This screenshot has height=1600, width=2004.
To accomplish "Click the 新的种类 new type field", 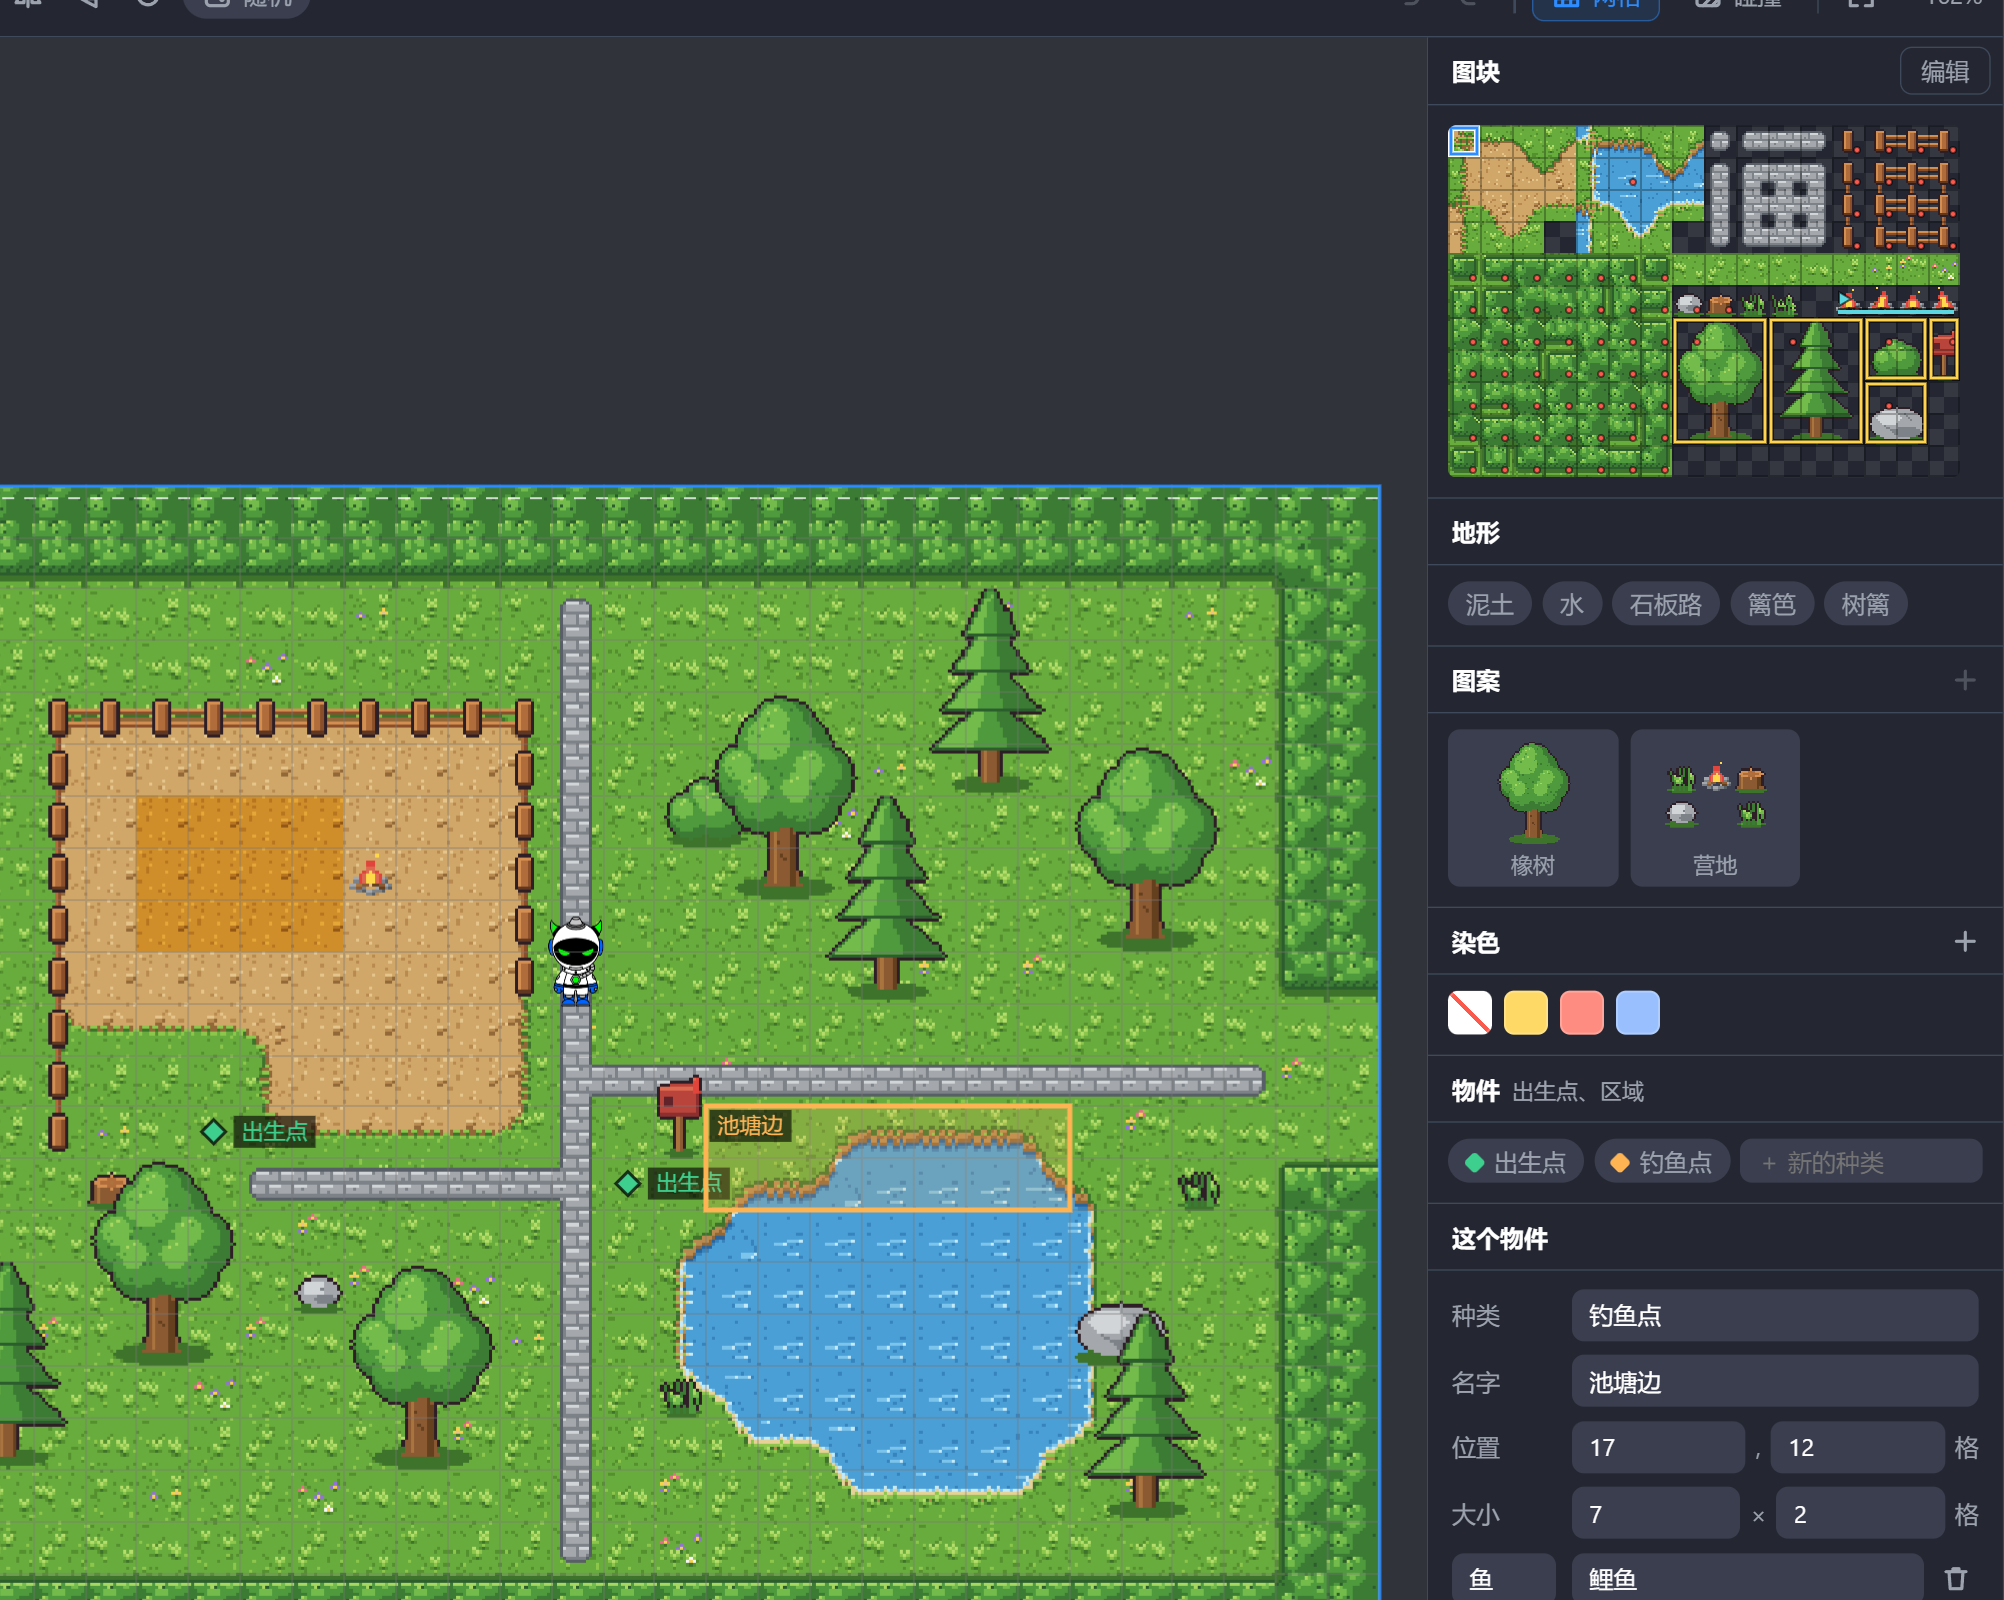I will (x=1861, y=1162).
